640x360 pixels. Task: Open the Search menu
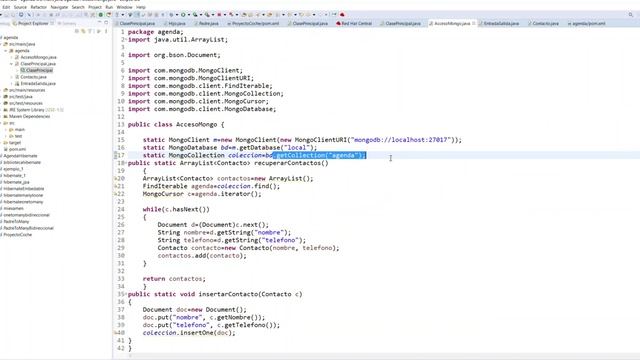click(x=78, y=7)
